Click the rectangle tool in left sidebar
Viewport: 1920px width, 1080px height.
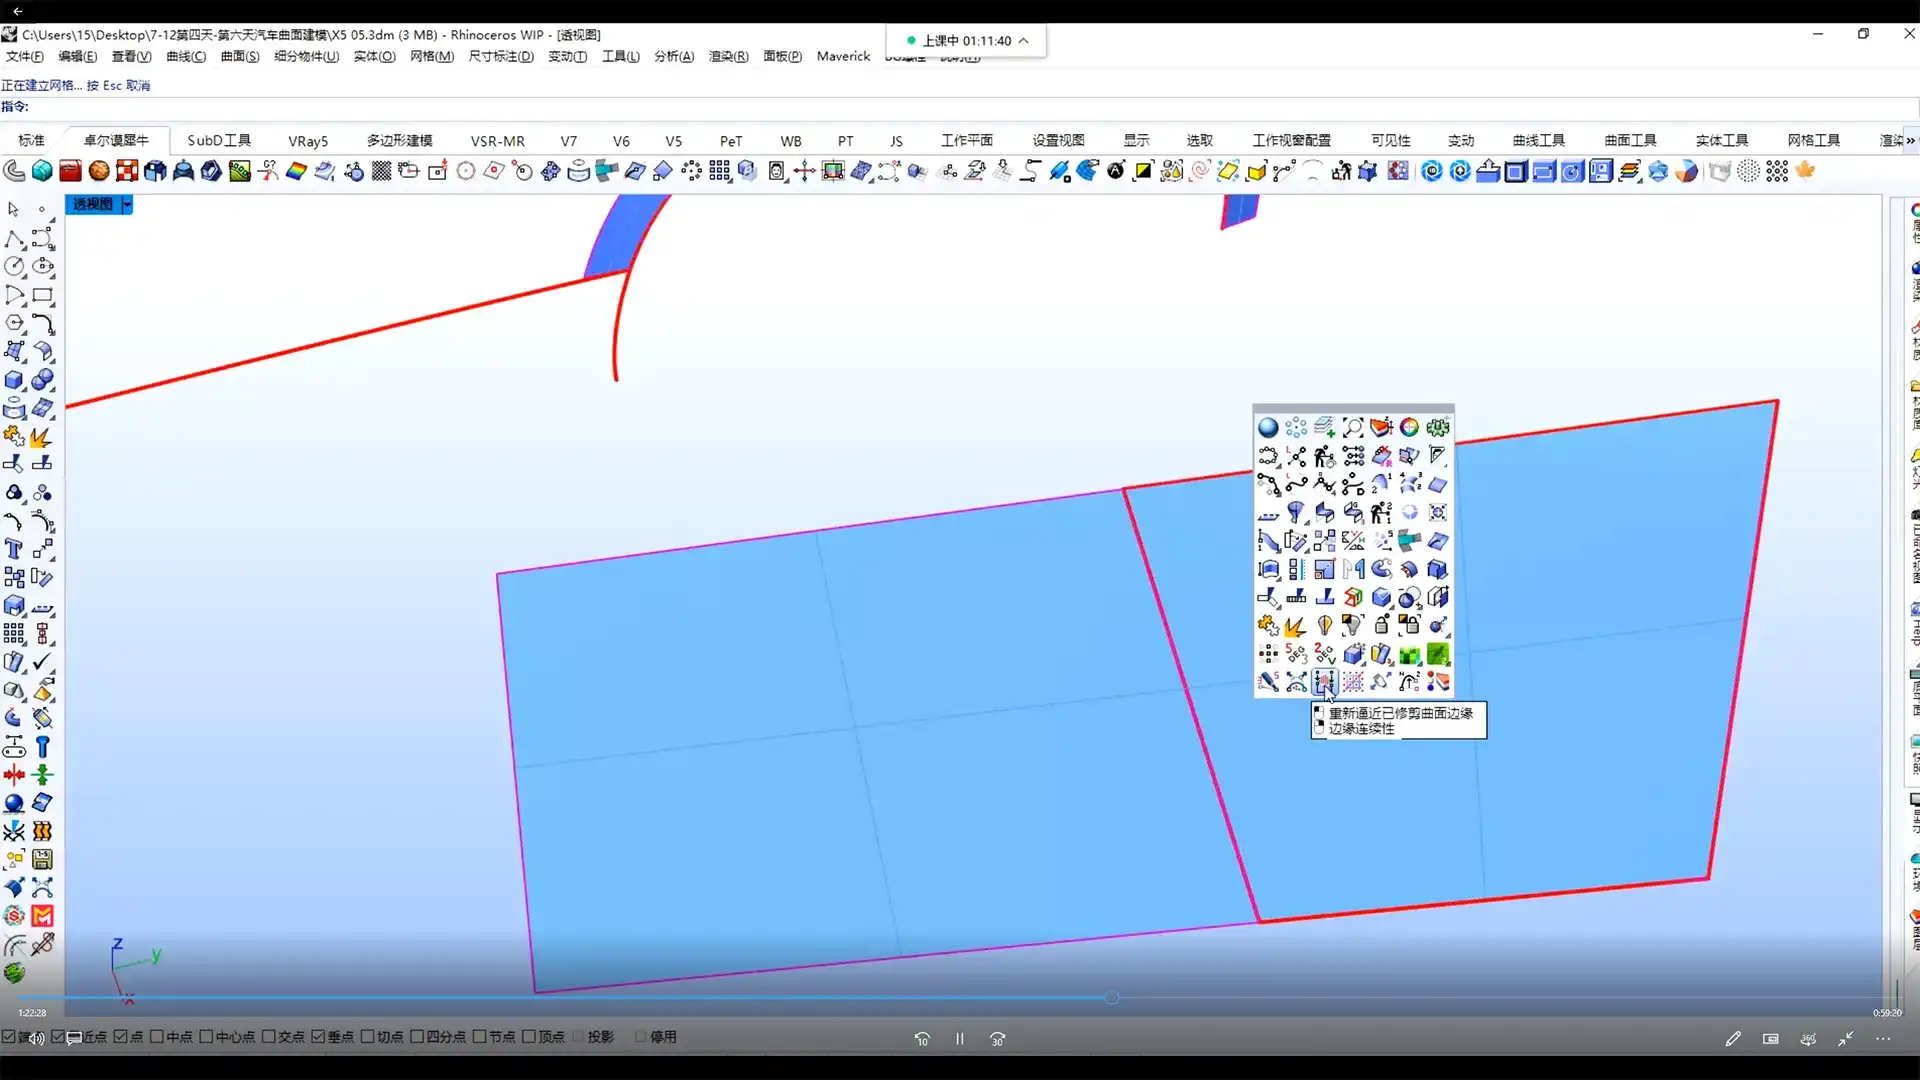coord(43,296)
